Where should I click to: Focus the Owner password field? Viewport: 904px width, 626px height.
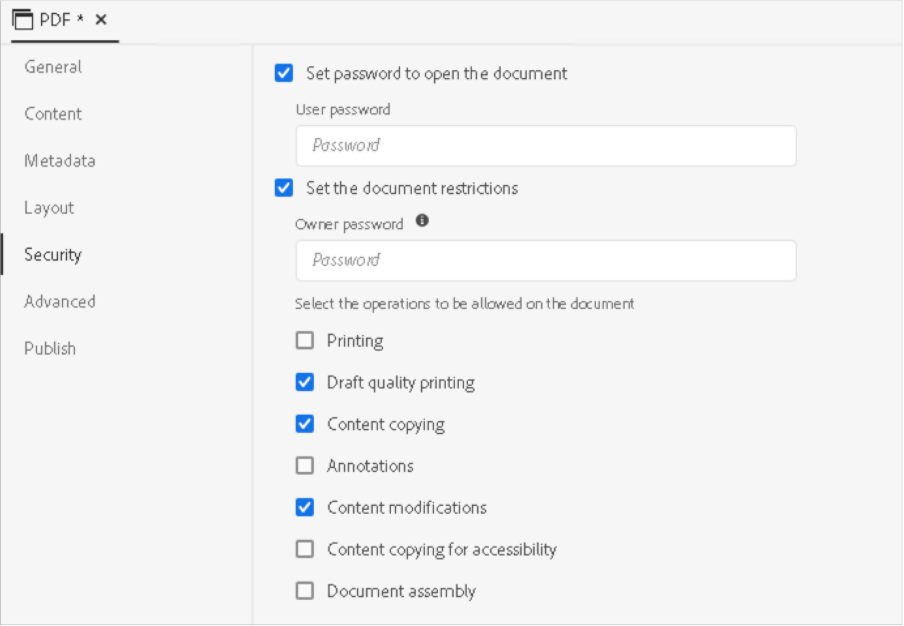(546, 261)
